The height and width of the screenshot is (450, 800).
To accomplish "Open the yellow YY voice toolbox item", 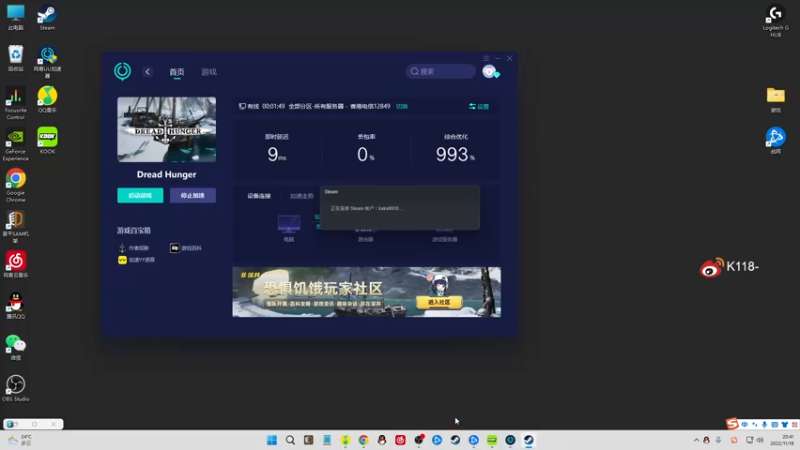I will [136, 260].
